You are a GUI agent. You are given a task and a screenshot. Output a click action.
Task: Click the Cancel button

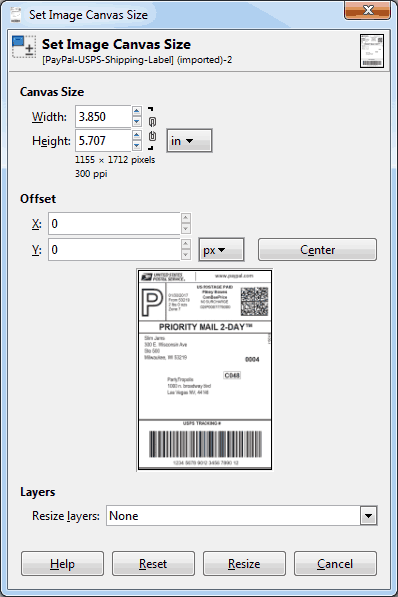coord(335,563)
